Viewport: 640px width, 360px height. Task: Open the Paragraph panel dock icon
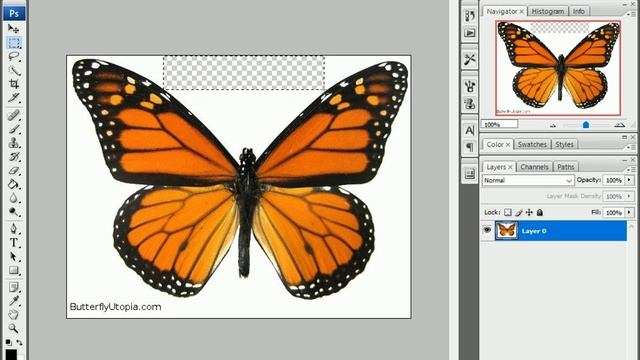tap(470, 147)
